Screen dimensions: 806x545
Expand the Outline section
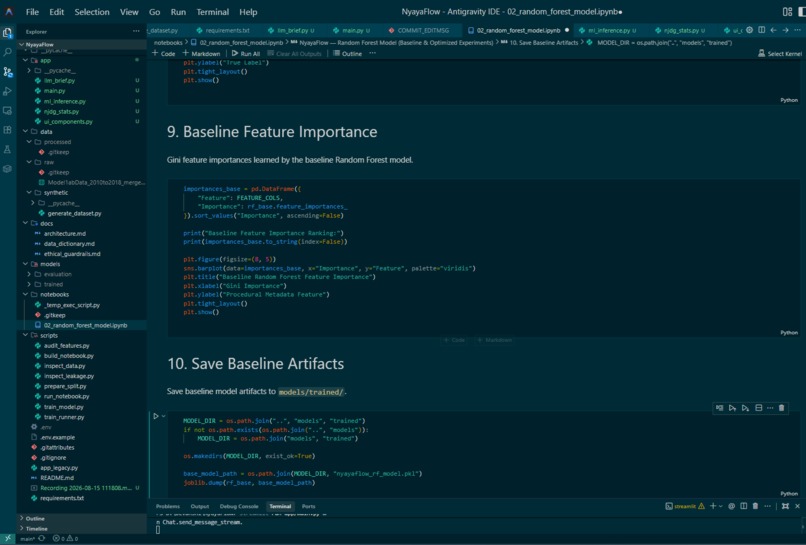35,518
